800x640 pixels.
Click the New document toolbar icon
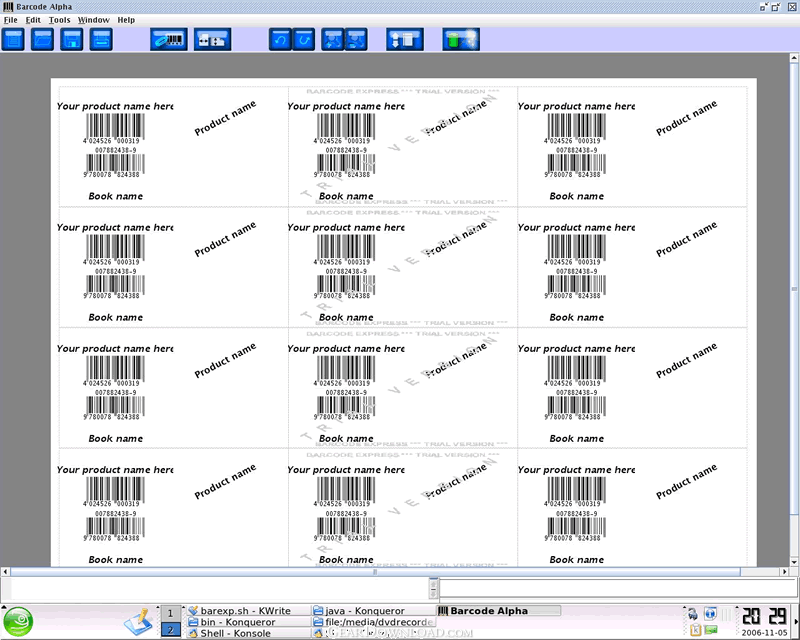pos(13,39)
